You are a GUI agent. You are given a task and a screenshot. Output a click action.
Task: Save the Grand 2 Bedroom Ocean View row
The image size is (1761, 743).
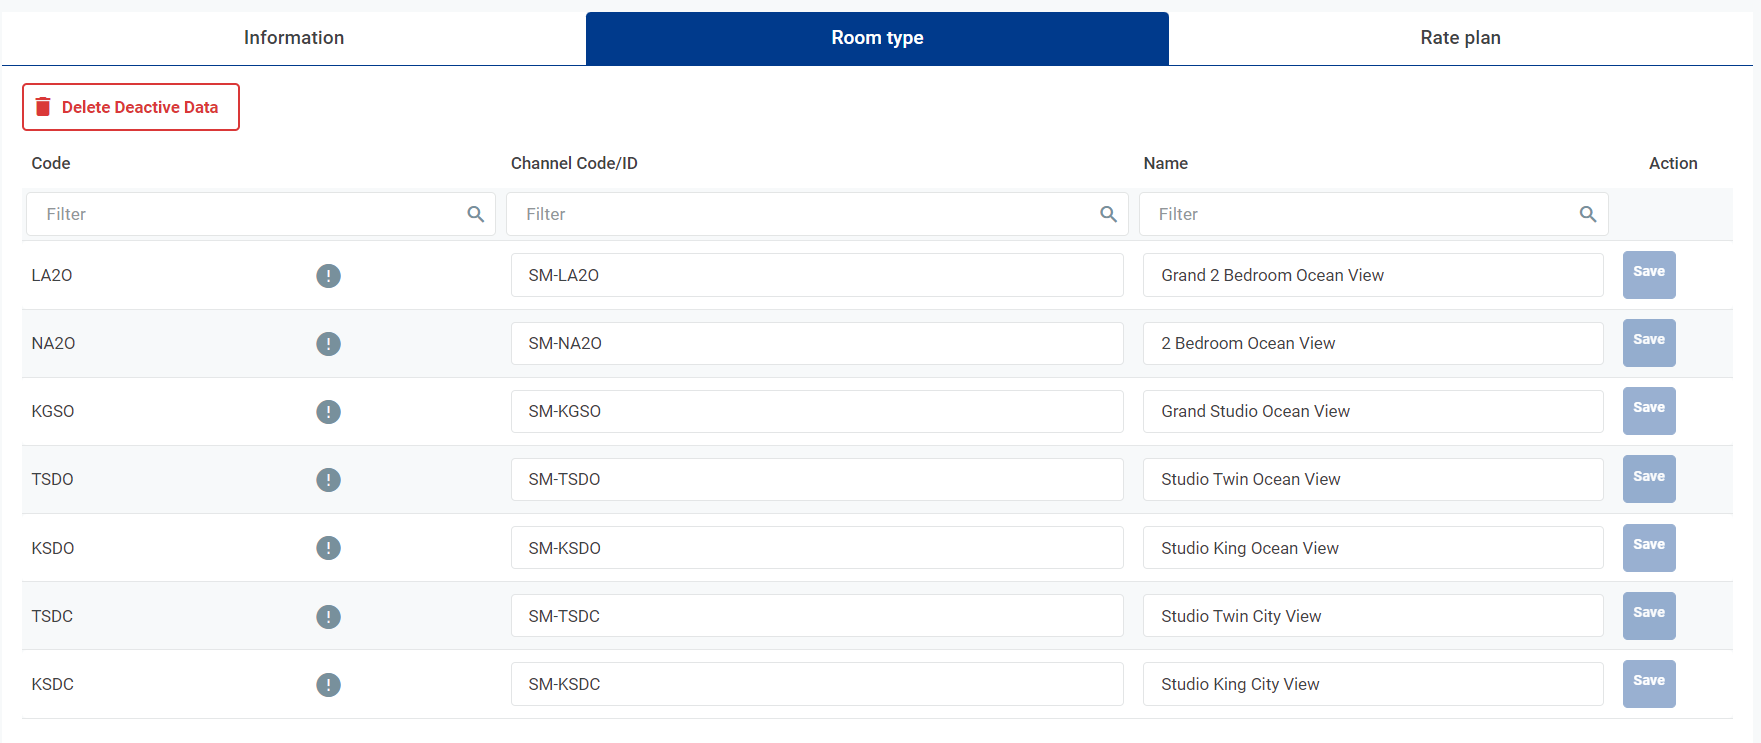coord(1648,275)
